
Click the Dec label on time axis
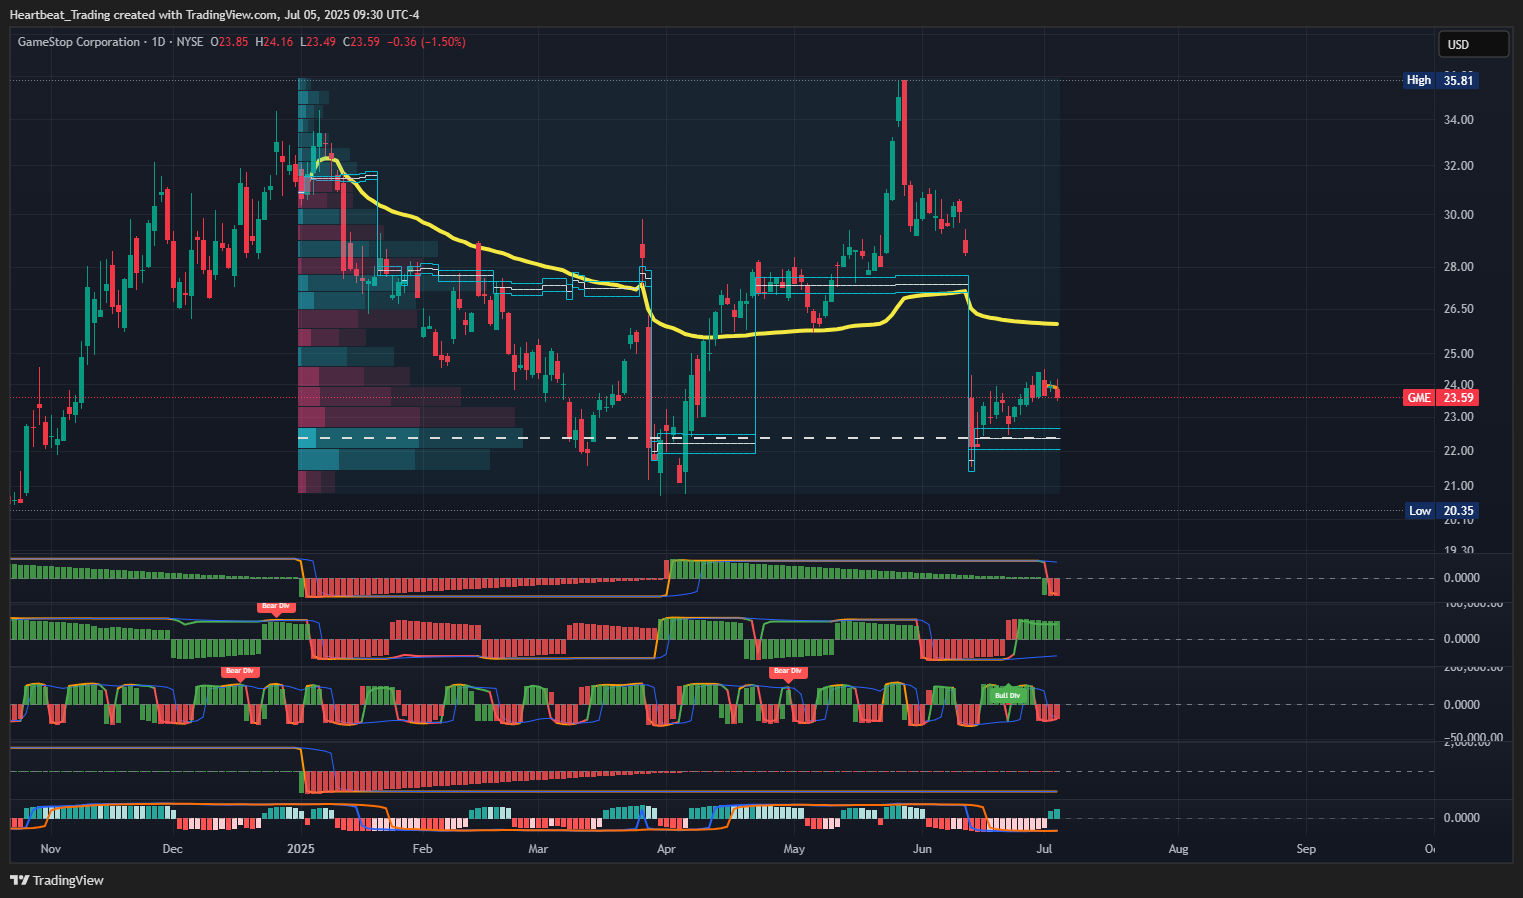pyautogui.click(x=173, y=849)
